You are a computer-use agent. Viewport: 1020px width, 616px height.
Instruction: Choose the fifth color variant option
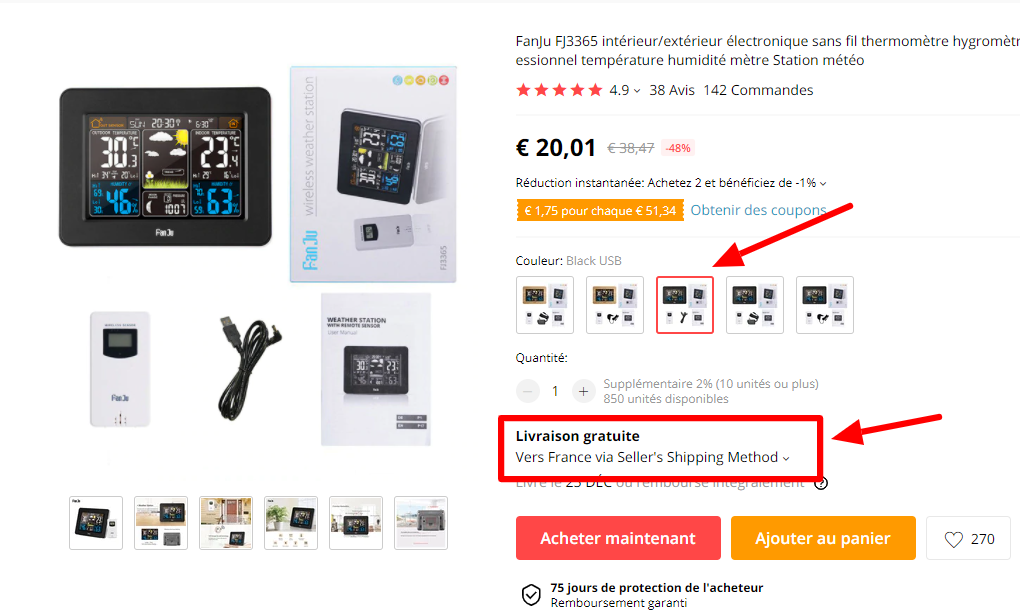pyautogui.click(x=825, y=305)
